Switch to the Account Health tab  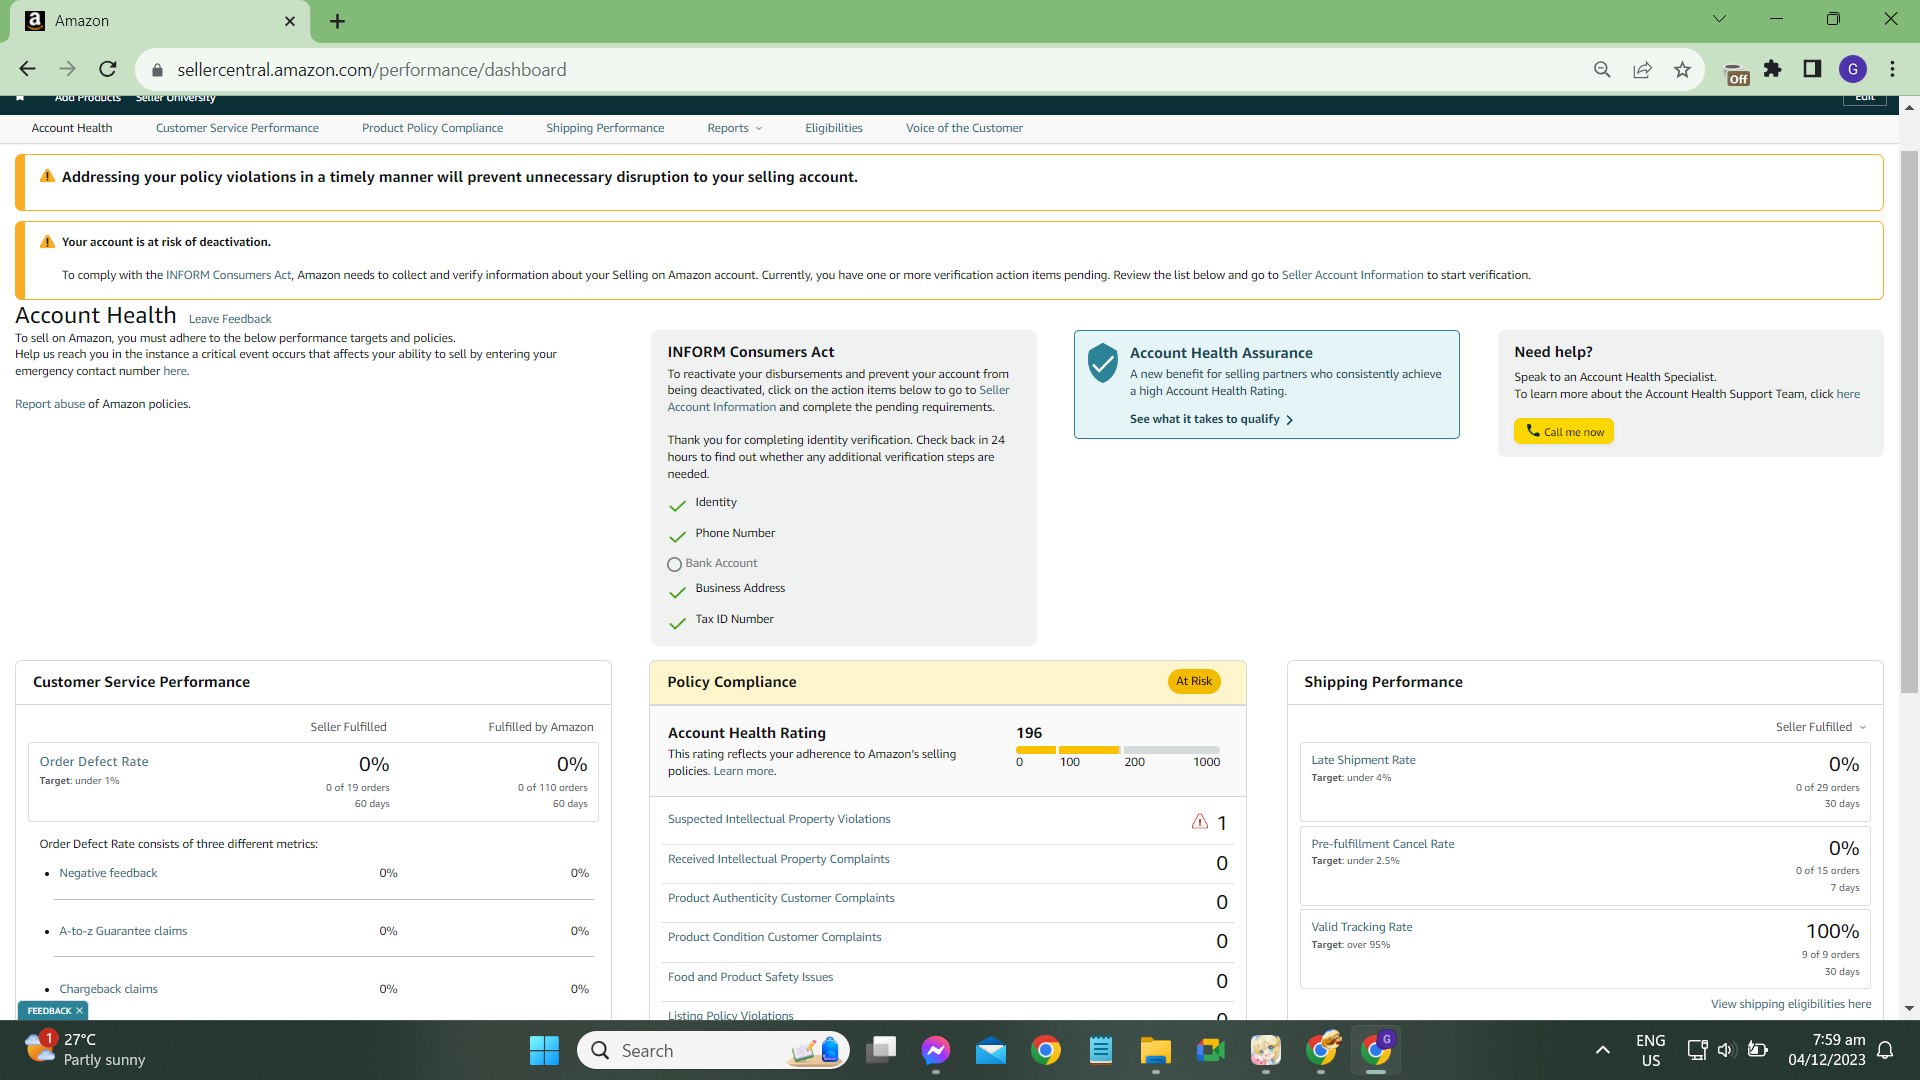point(72,128)
